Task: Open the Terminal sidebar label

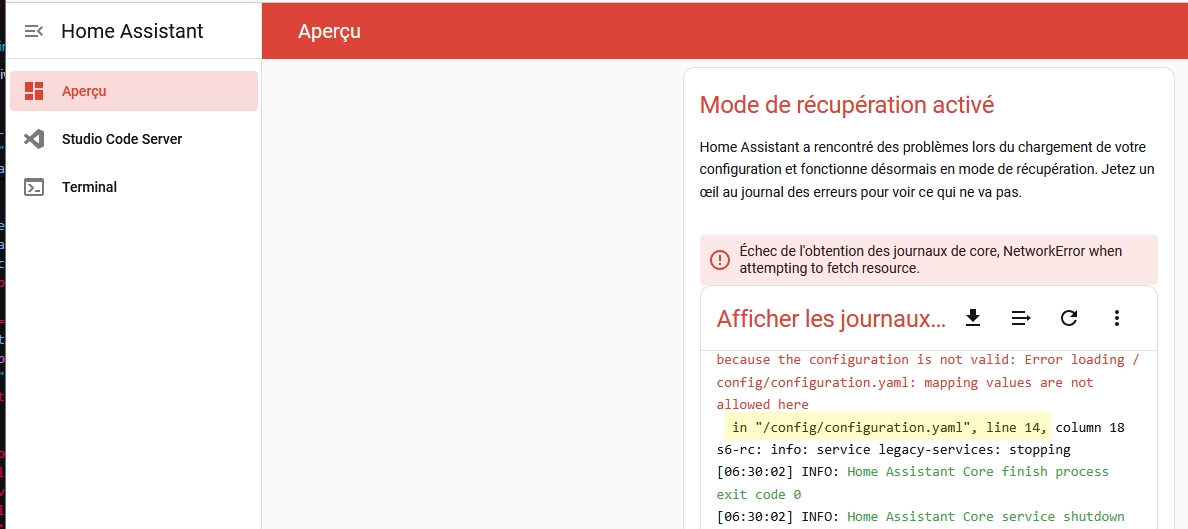Action: [x=89, y=187]
